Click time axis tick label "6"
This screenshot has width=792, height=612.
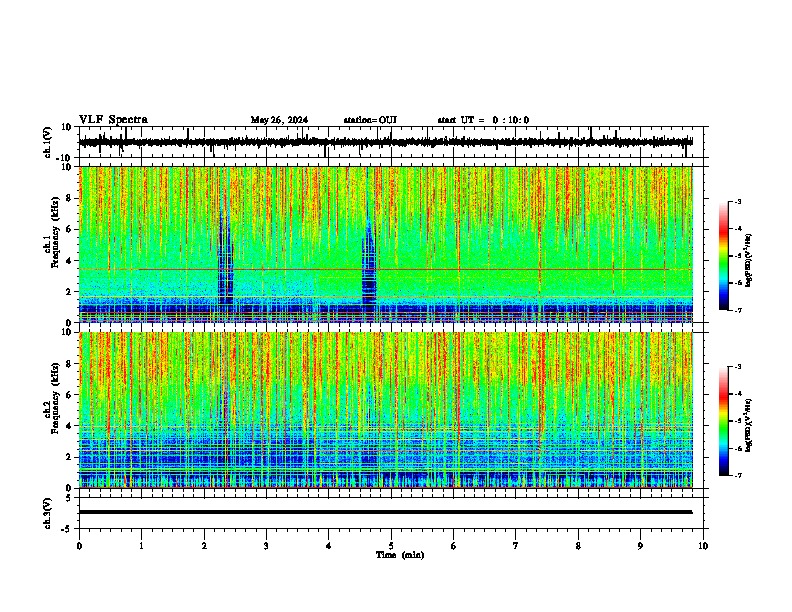point(453,546)
